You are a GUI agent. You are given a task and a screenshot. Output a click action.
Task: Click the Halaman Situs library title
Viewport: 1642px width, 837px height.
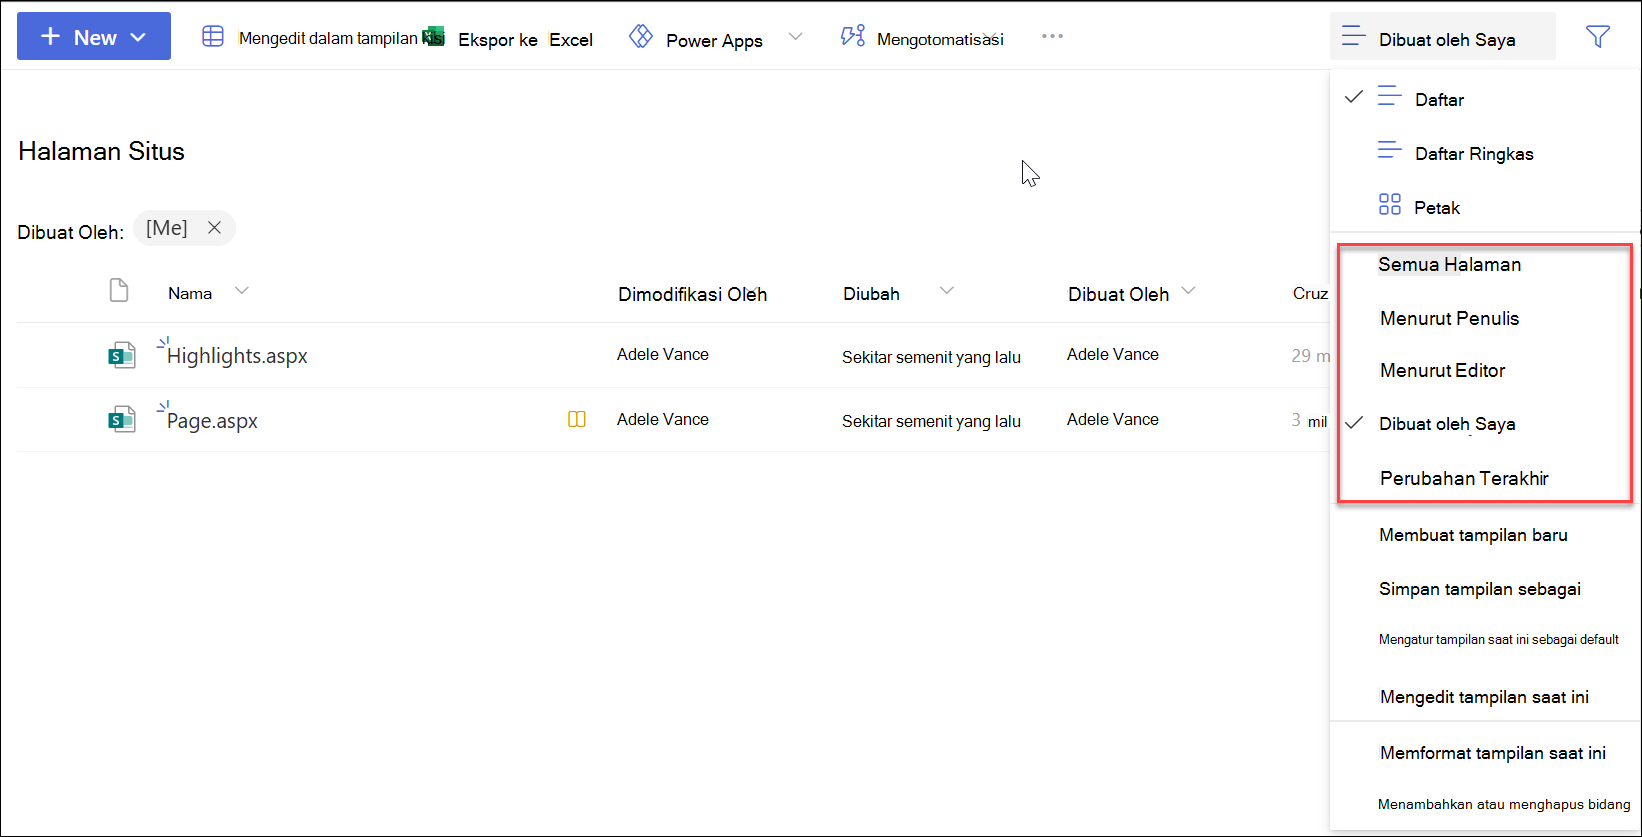[x=101, y=151]
